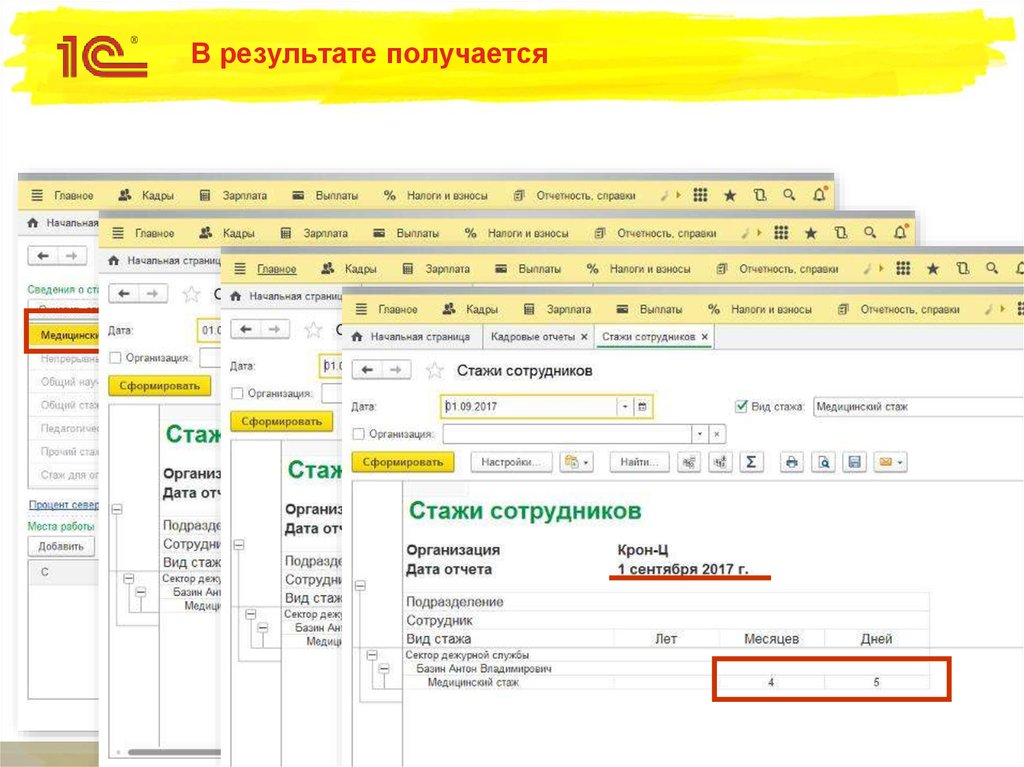This screenshot has width=1024, height=767.
Task: Open print preview via magnifier document icon
Action: (822, 462)
